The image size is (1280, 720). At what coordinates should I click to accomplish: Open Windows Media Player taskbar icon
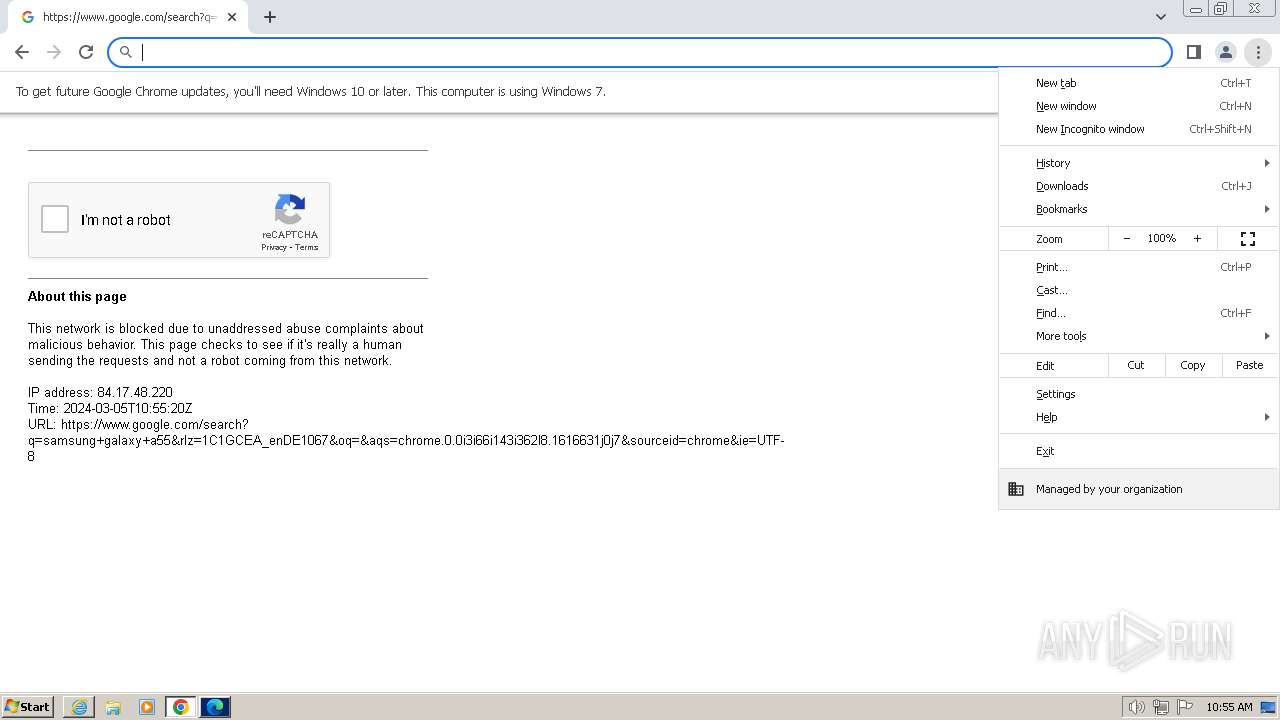[147, 707]
